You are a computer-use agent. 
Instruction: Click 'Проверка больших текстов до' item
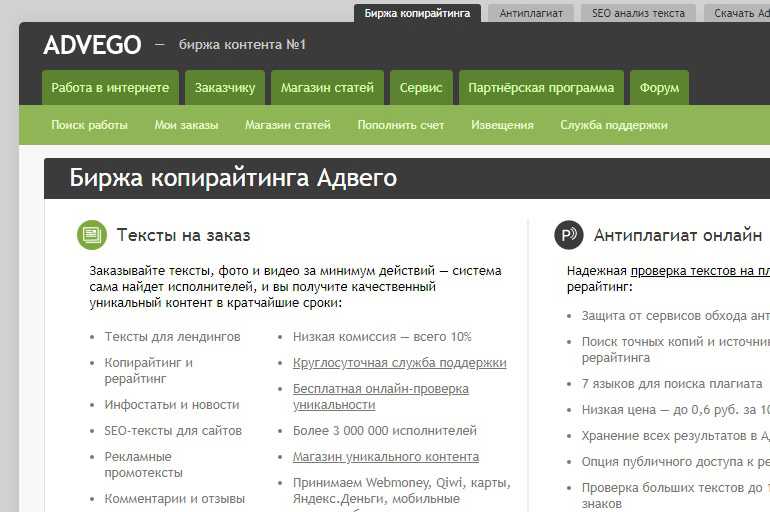pyautogui.click(x=676, y=495)
